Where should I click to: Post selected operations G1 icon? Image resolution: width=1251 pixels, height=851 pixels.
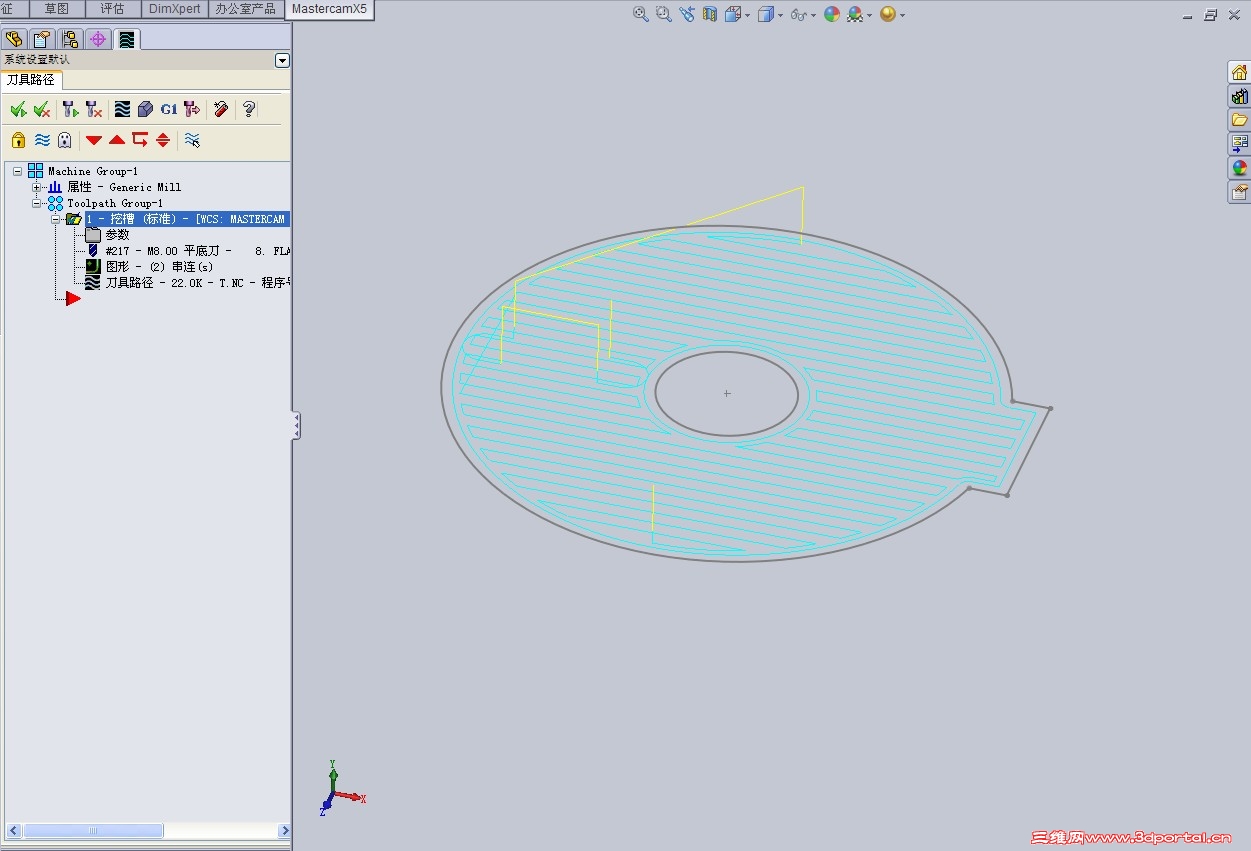tap(169, 109)
